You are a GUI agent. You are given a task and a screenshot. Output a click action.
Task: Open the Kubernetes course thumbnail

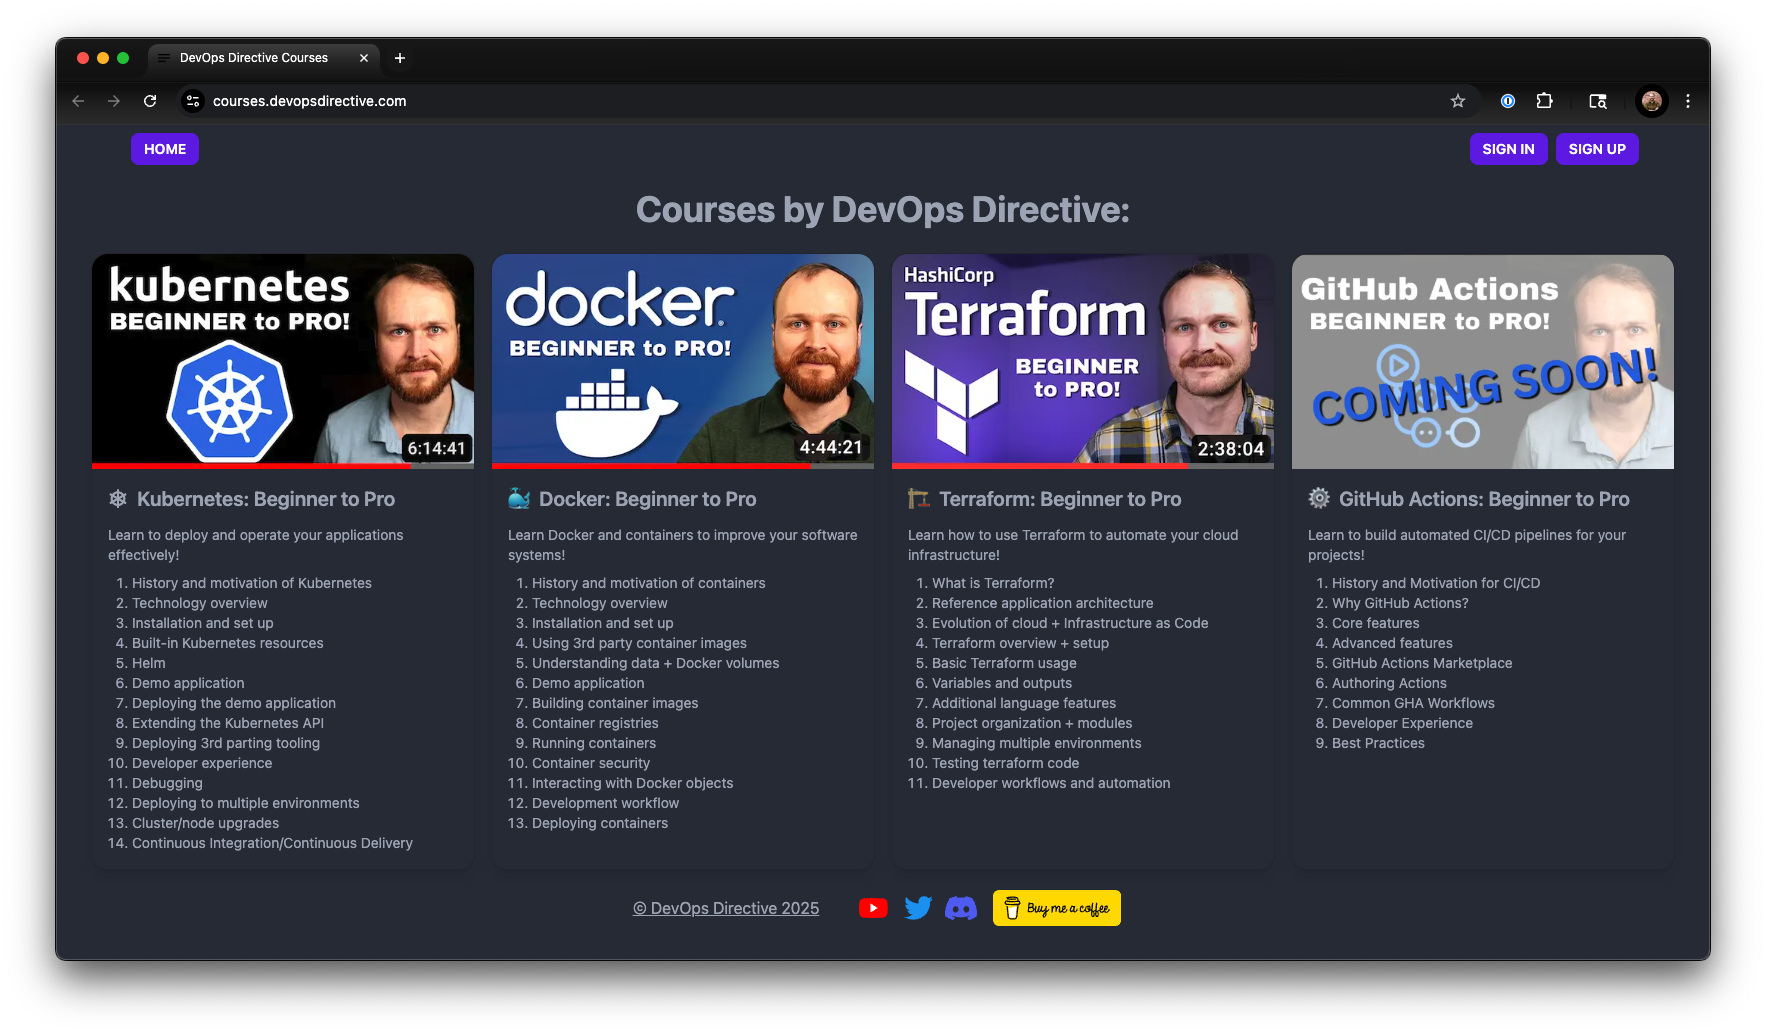pos(283,361)
